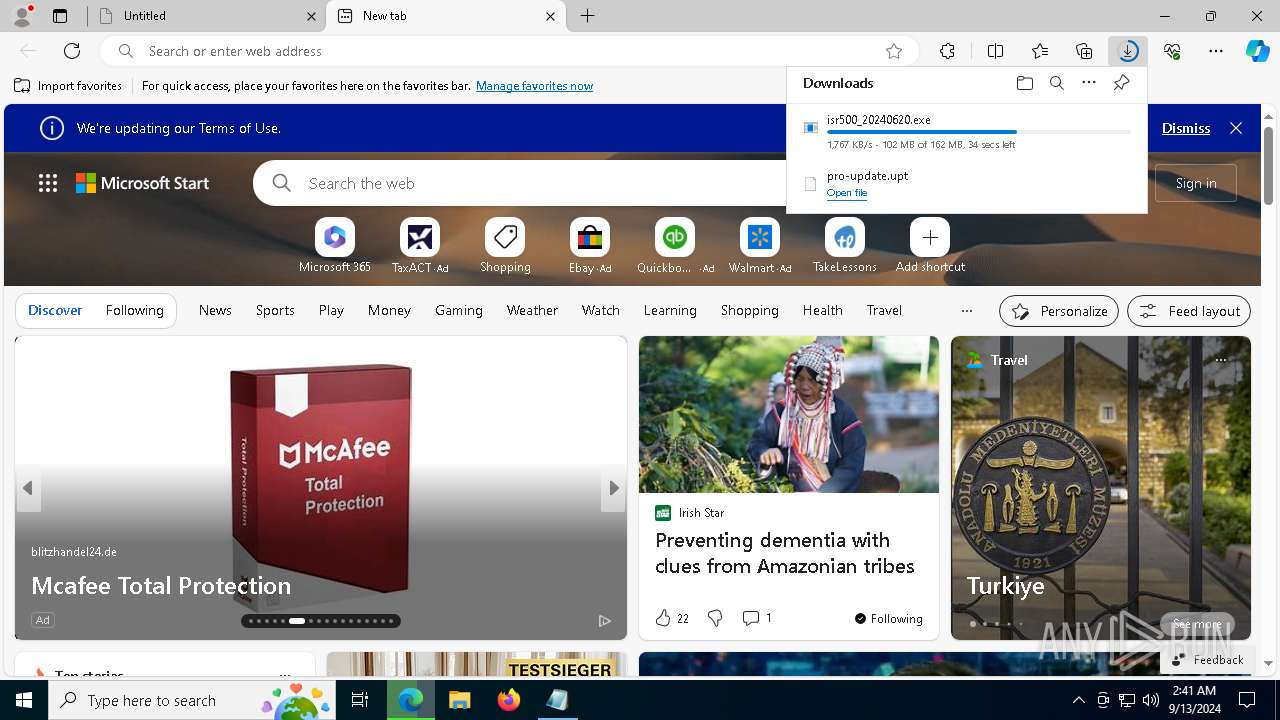Click the isr500_20240620.exe download progress bar
The width and height of the screenshot is (1280, 720).
(x=979, y=132)
